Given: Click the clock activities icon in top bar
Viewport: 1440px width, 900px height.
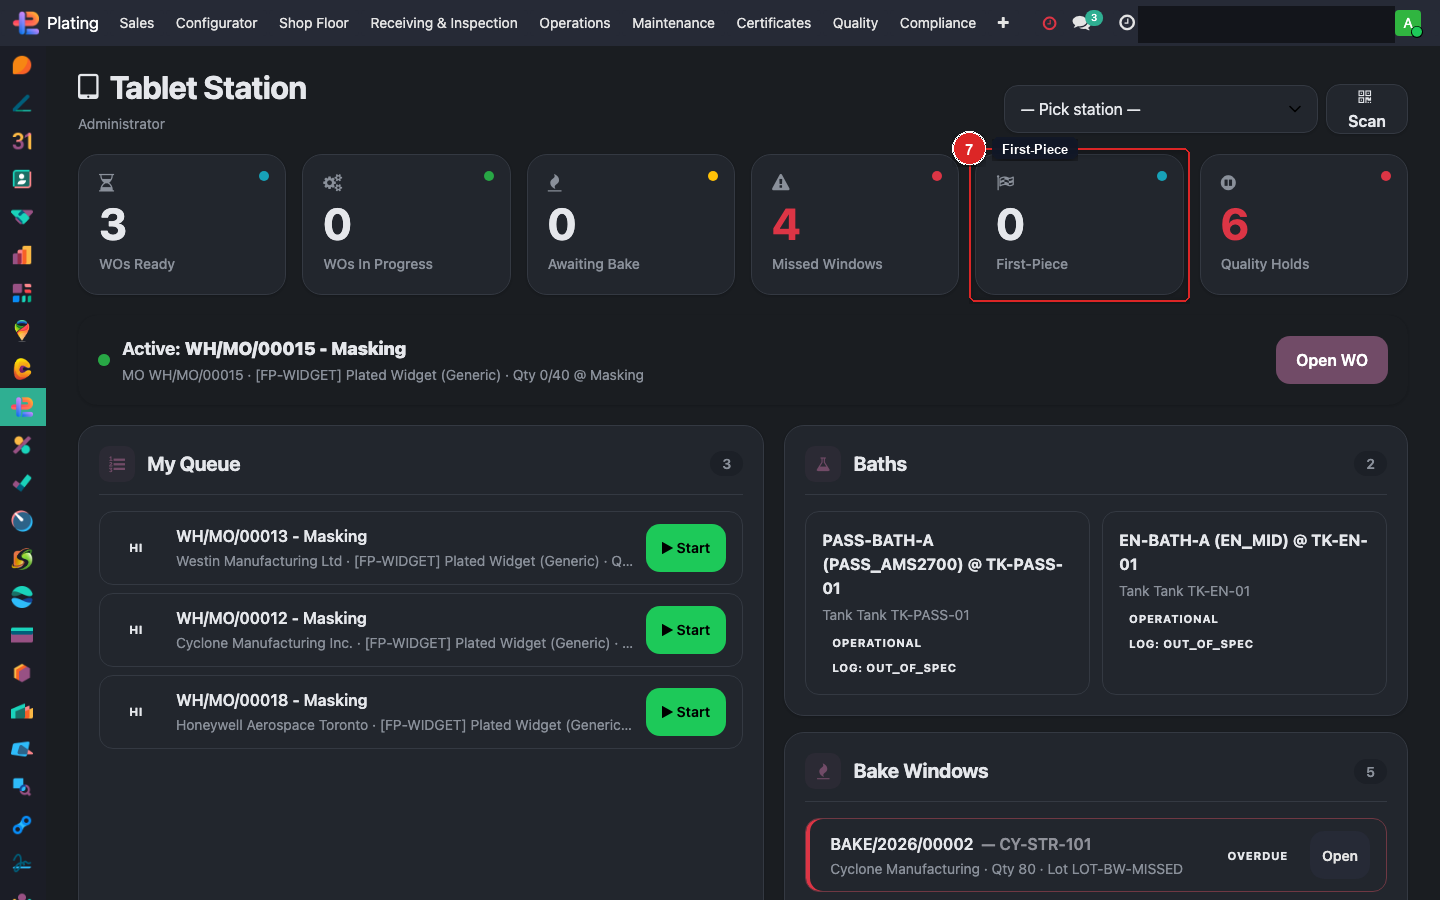Looking at the screenshot, I should pyautogui.click(x=1127, y=23).
